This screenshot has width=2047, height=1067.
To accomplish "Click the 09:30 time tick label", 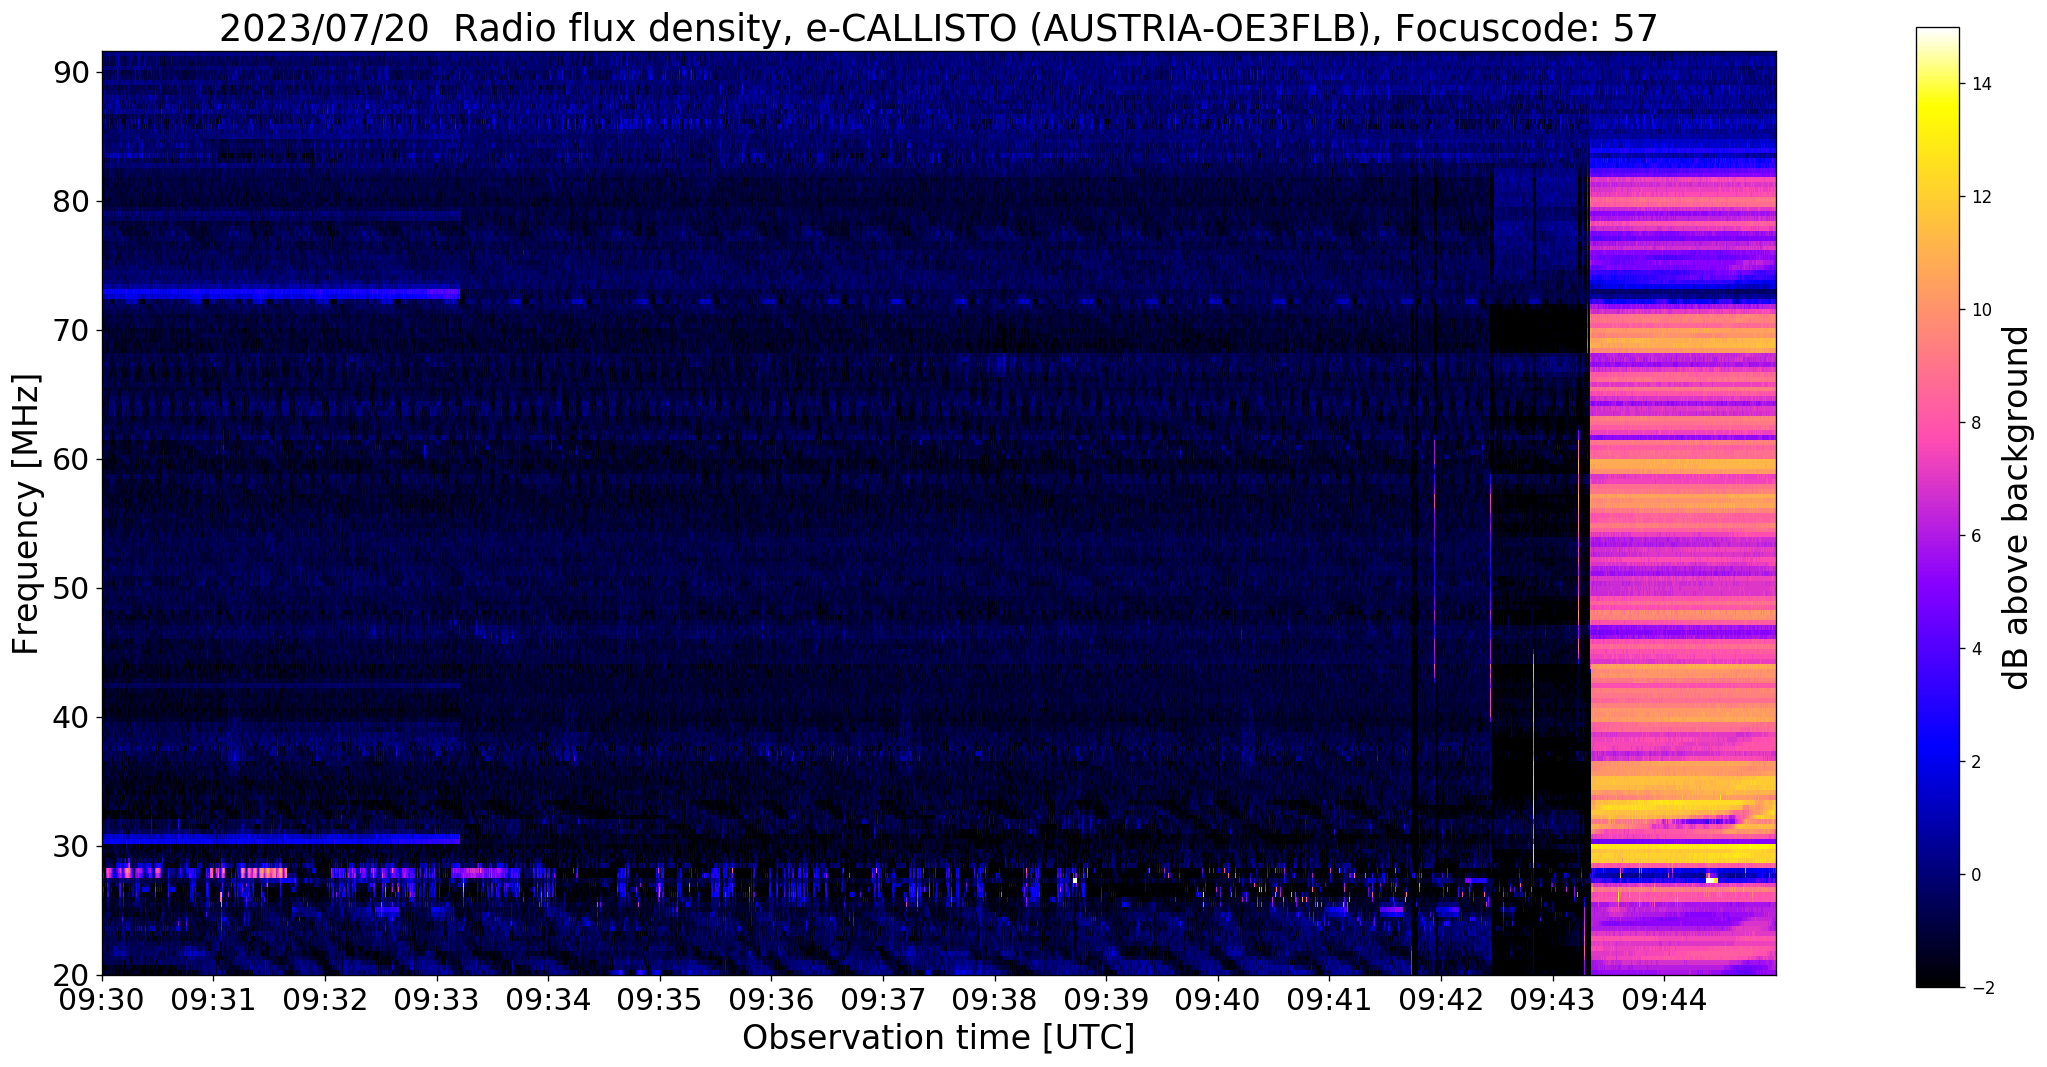I will click(x=102, y=999).
